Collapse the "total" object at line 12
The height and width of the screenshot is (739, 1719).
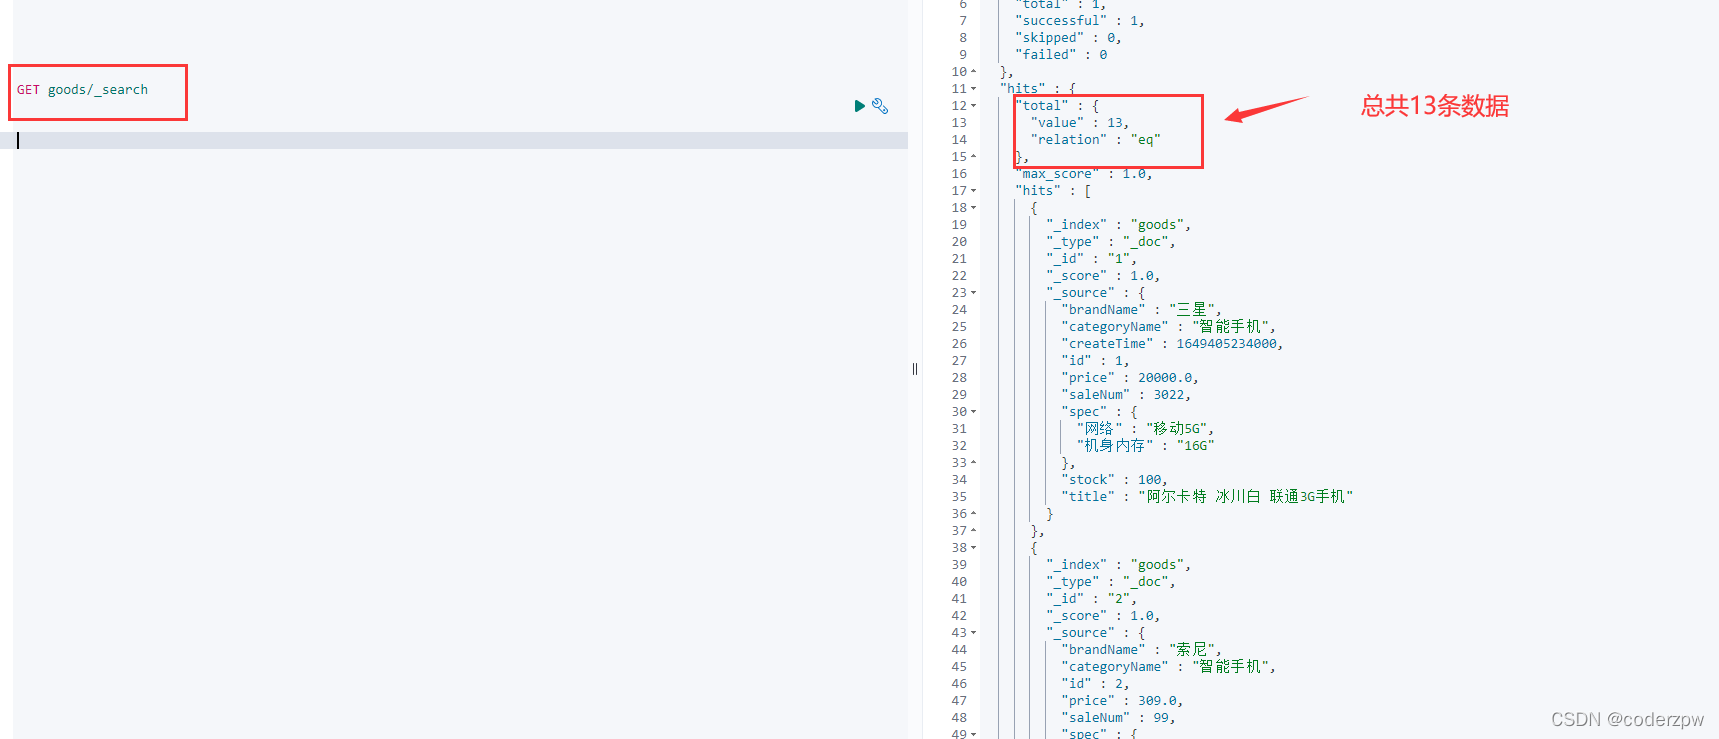tap(974, 106)
